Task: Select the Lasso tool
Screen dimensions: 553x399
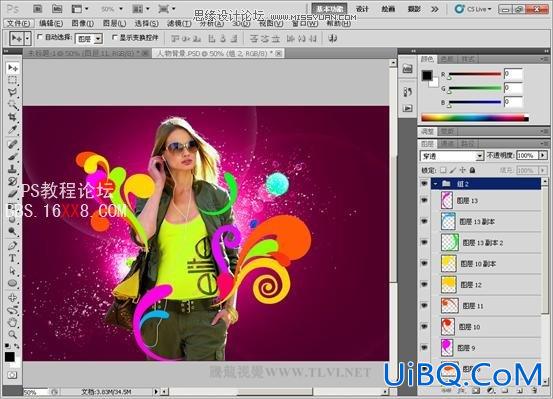Action: pos(13,92)
